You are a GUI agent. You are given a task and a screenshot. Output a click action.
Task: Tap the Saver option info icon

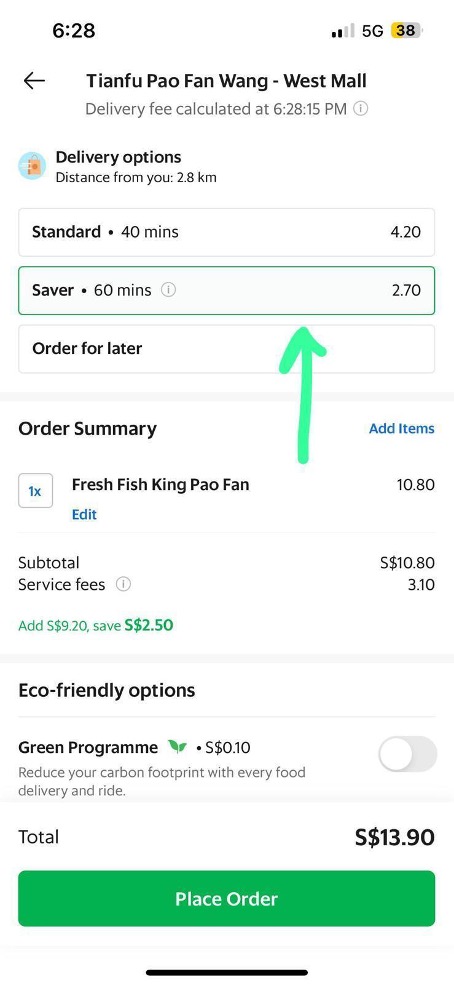[x=169, y=290]
